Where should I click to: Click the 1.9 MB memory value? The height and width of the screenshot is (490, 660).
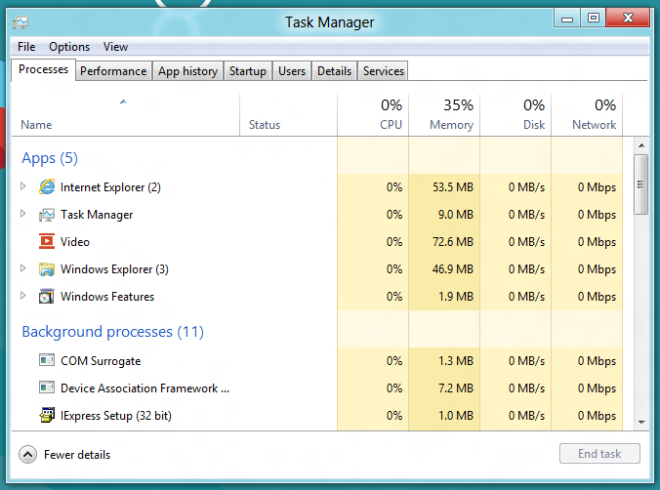point(456,296)
